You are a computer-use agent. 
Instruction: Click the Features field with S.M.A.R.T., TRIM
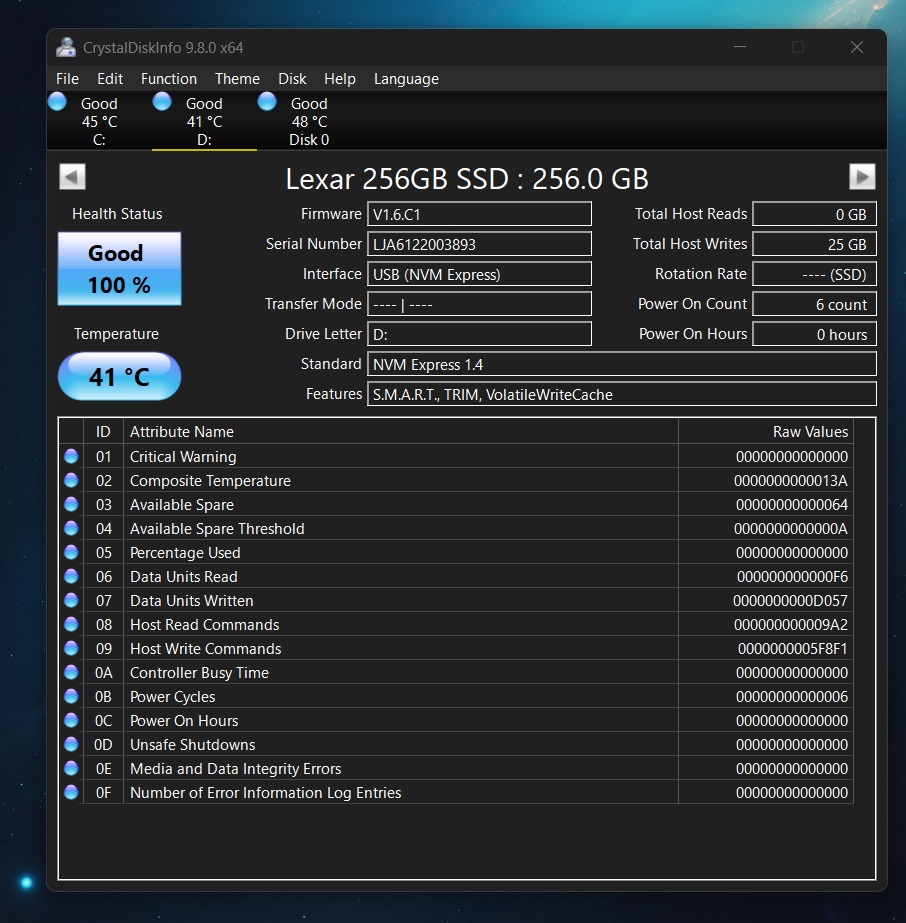tap(622, 394)
